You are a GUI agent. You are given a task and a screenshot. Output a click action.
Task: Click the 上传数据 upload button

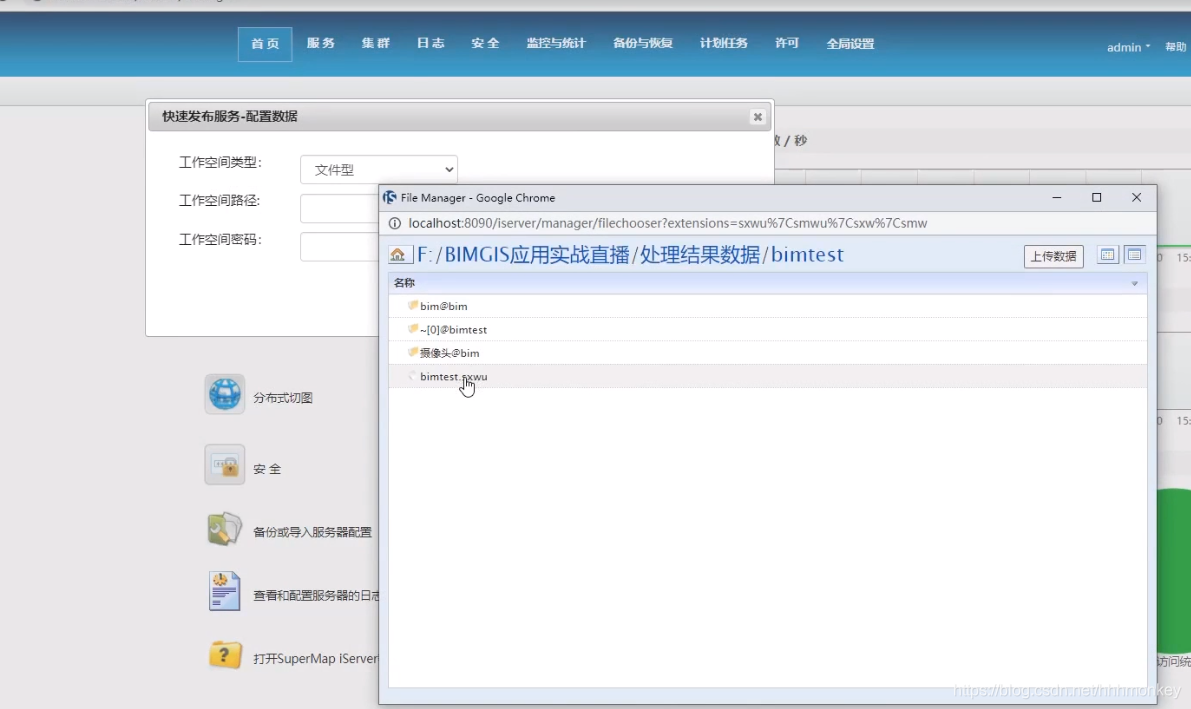pyautogui.click(x=1054, y=256)
